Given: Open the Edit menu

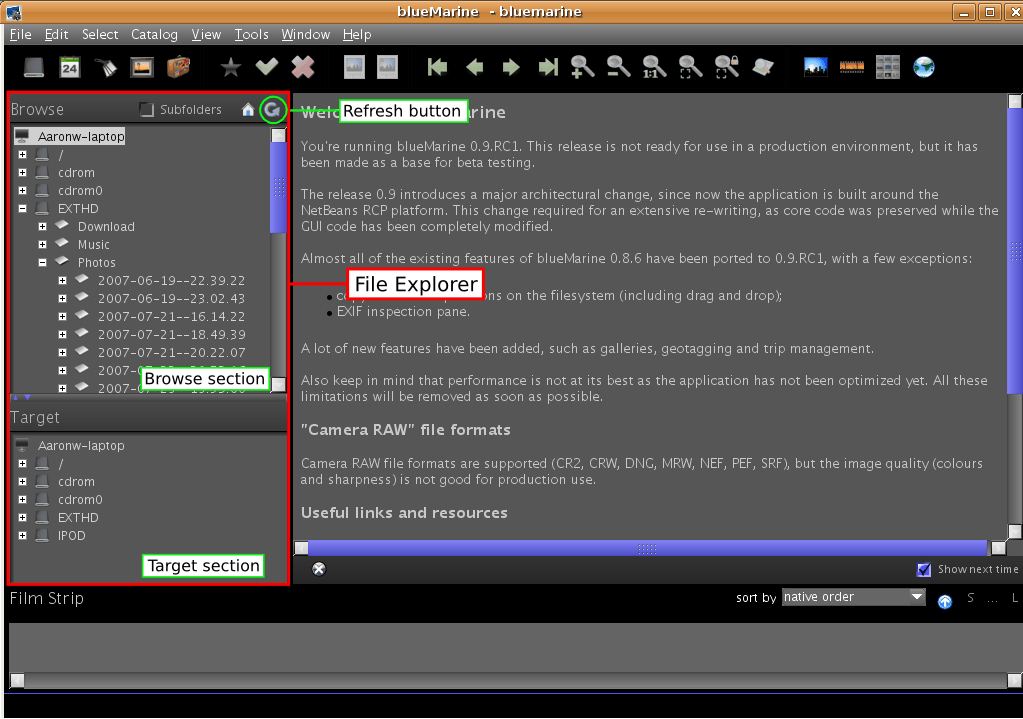Looking at the screenshot, I should [56, 35].
